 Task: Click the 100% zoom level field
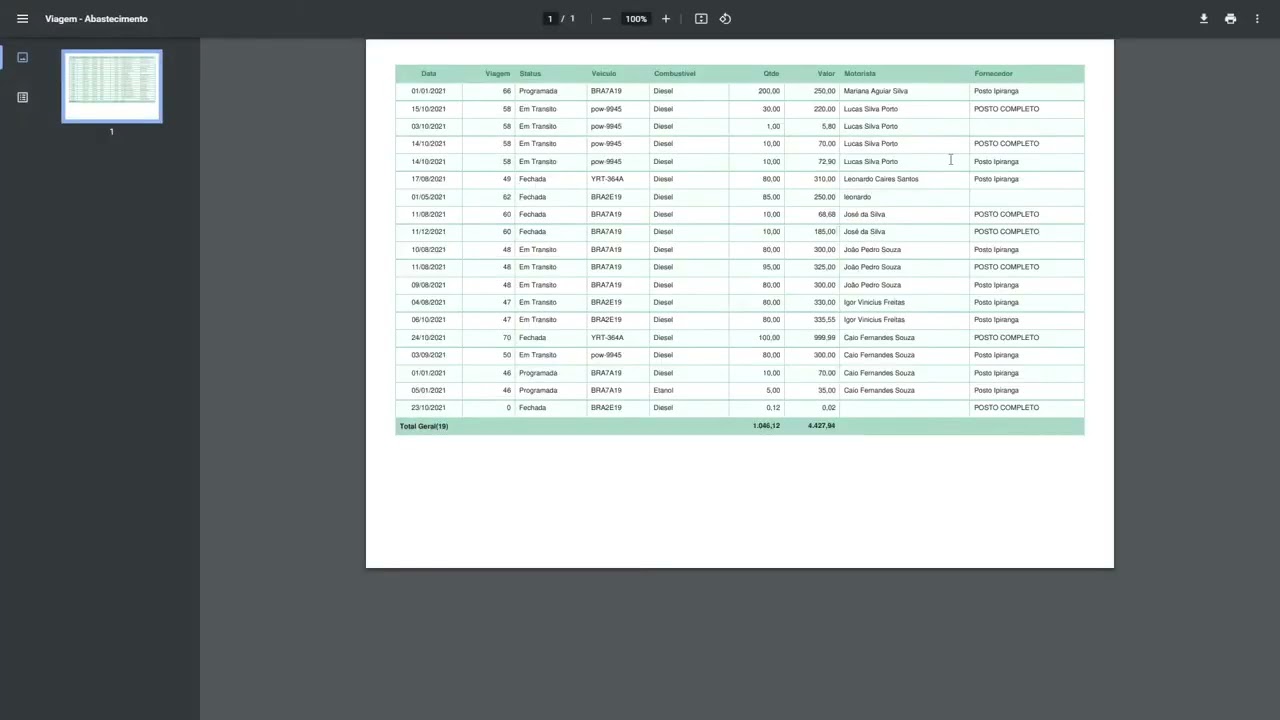point(636,19)
